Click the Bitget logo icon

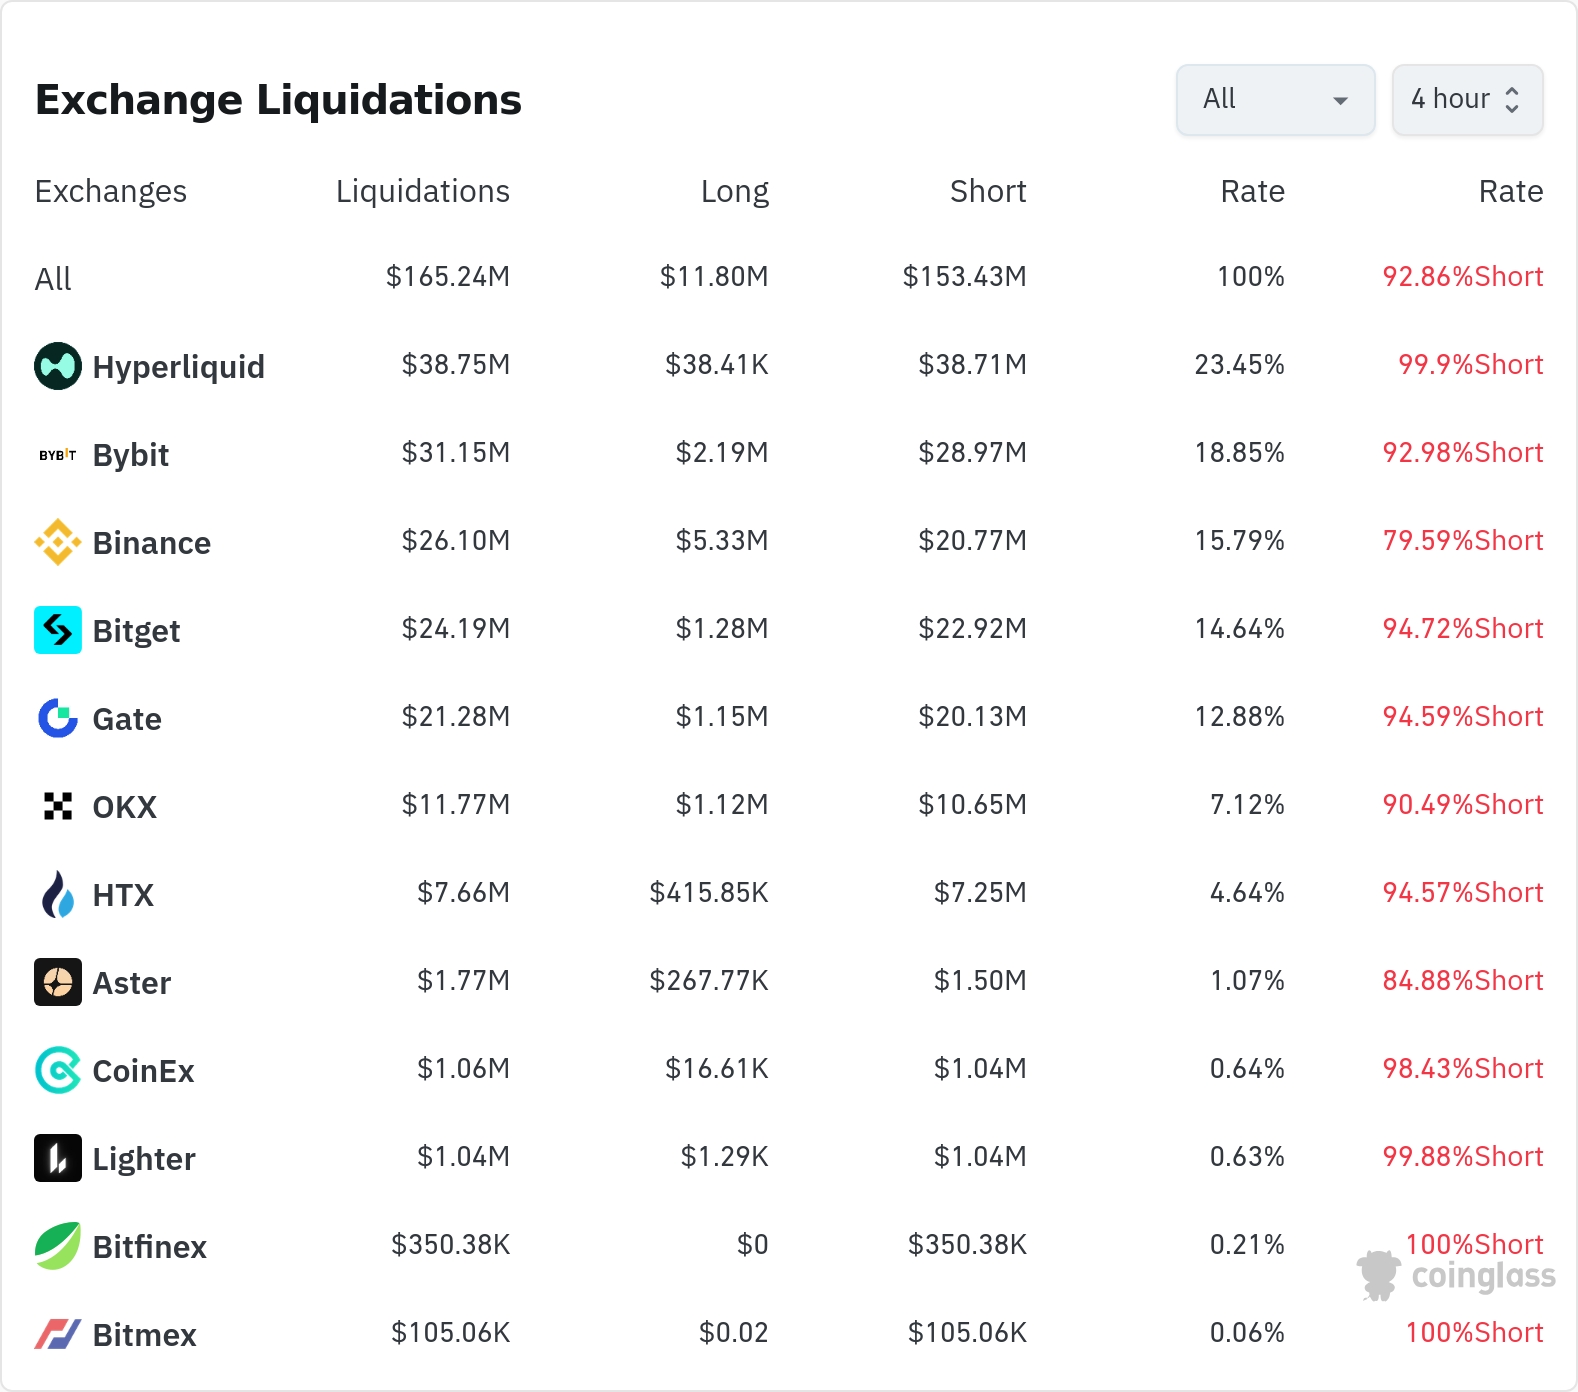[58, 630]
